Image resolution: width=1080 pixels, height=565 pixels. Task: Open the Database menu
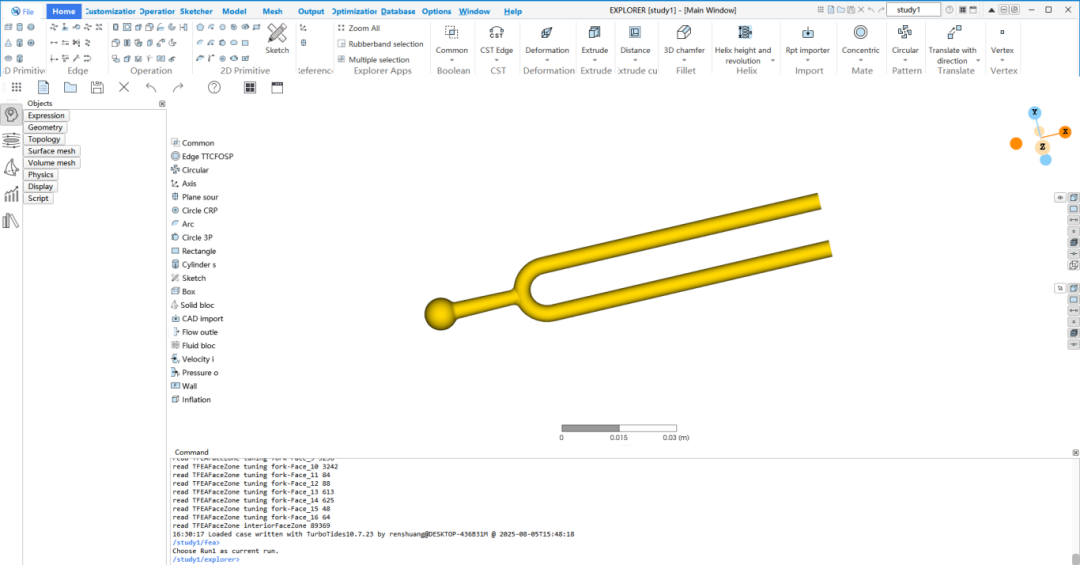[x=398, y=11]
